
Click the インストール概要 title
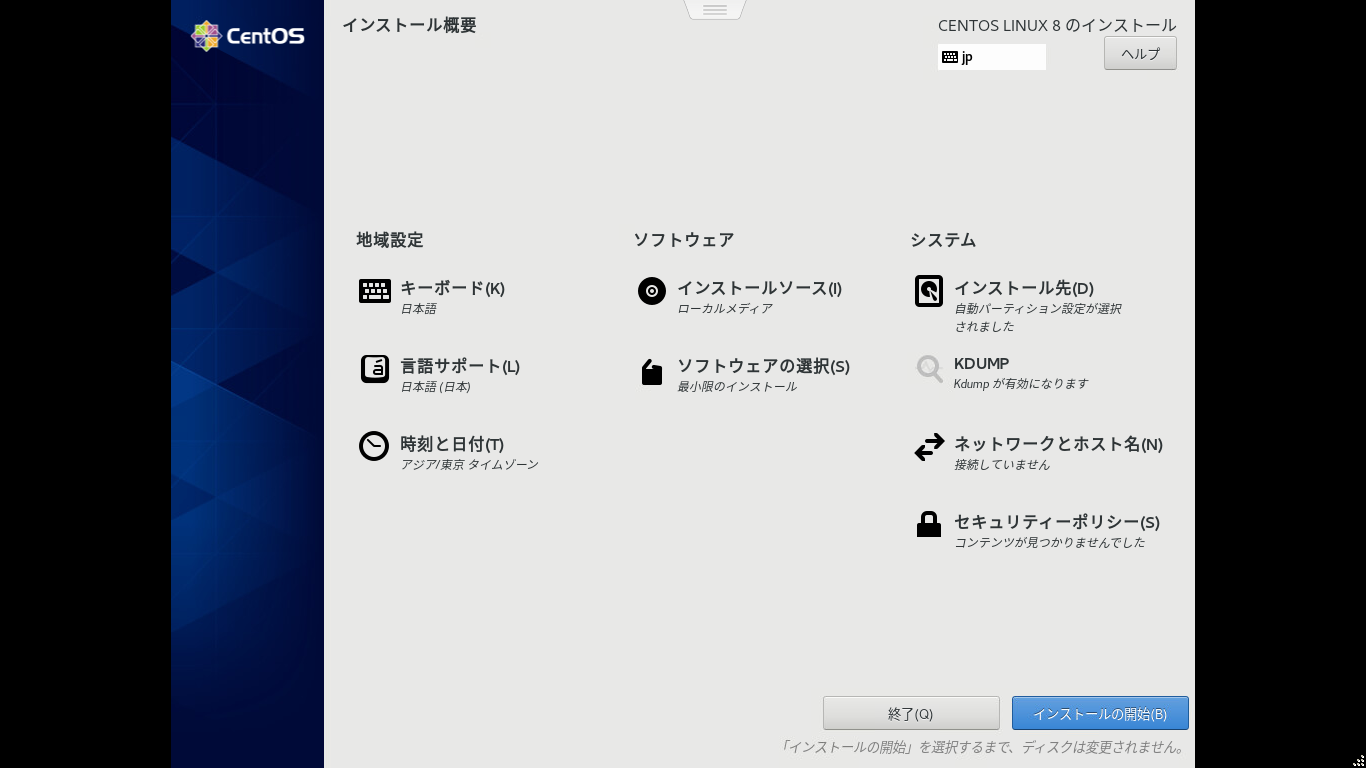point(409,25)
